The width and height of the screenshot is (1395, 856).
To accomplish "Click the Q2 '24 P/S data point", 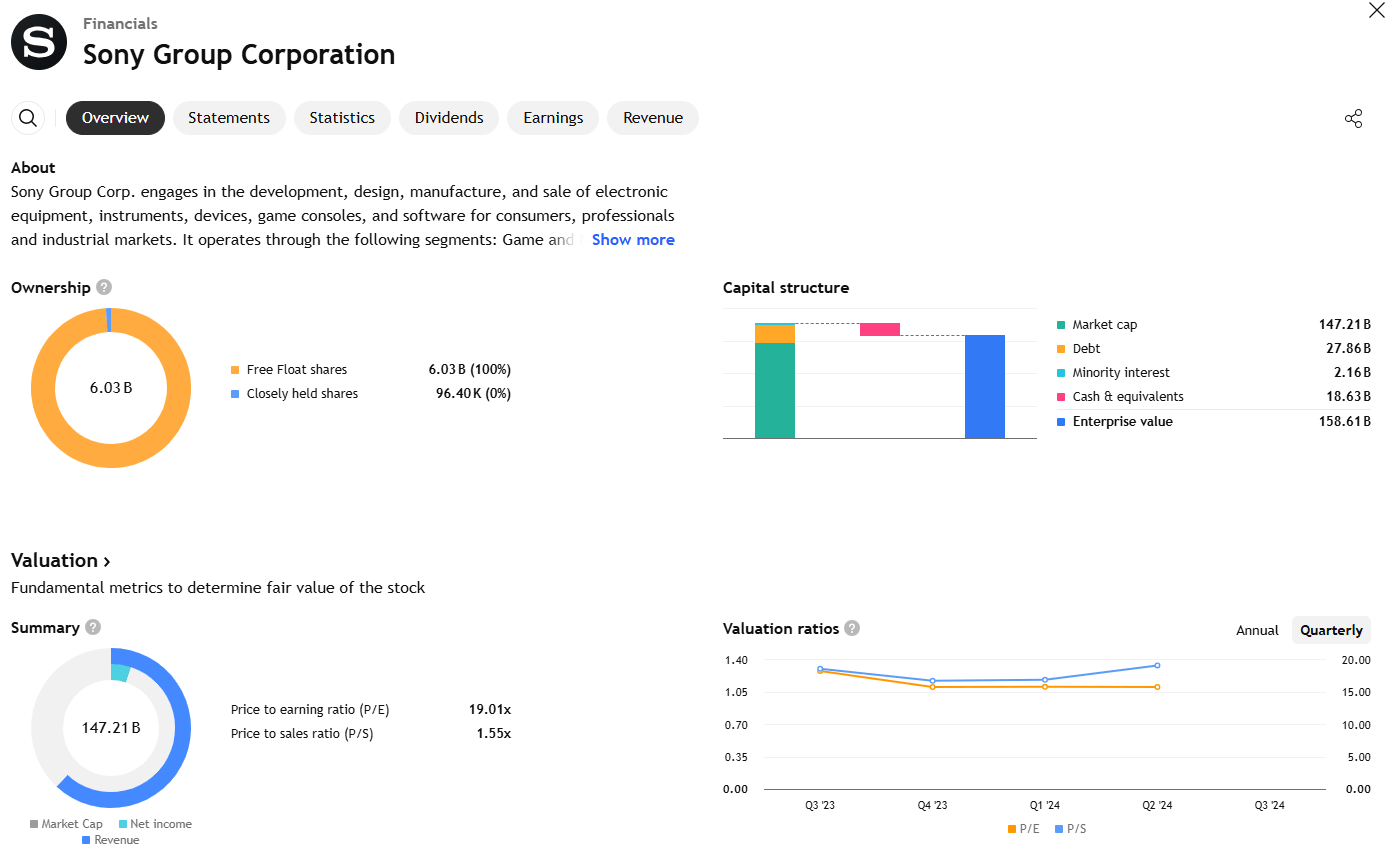I will pos(1157,665).
